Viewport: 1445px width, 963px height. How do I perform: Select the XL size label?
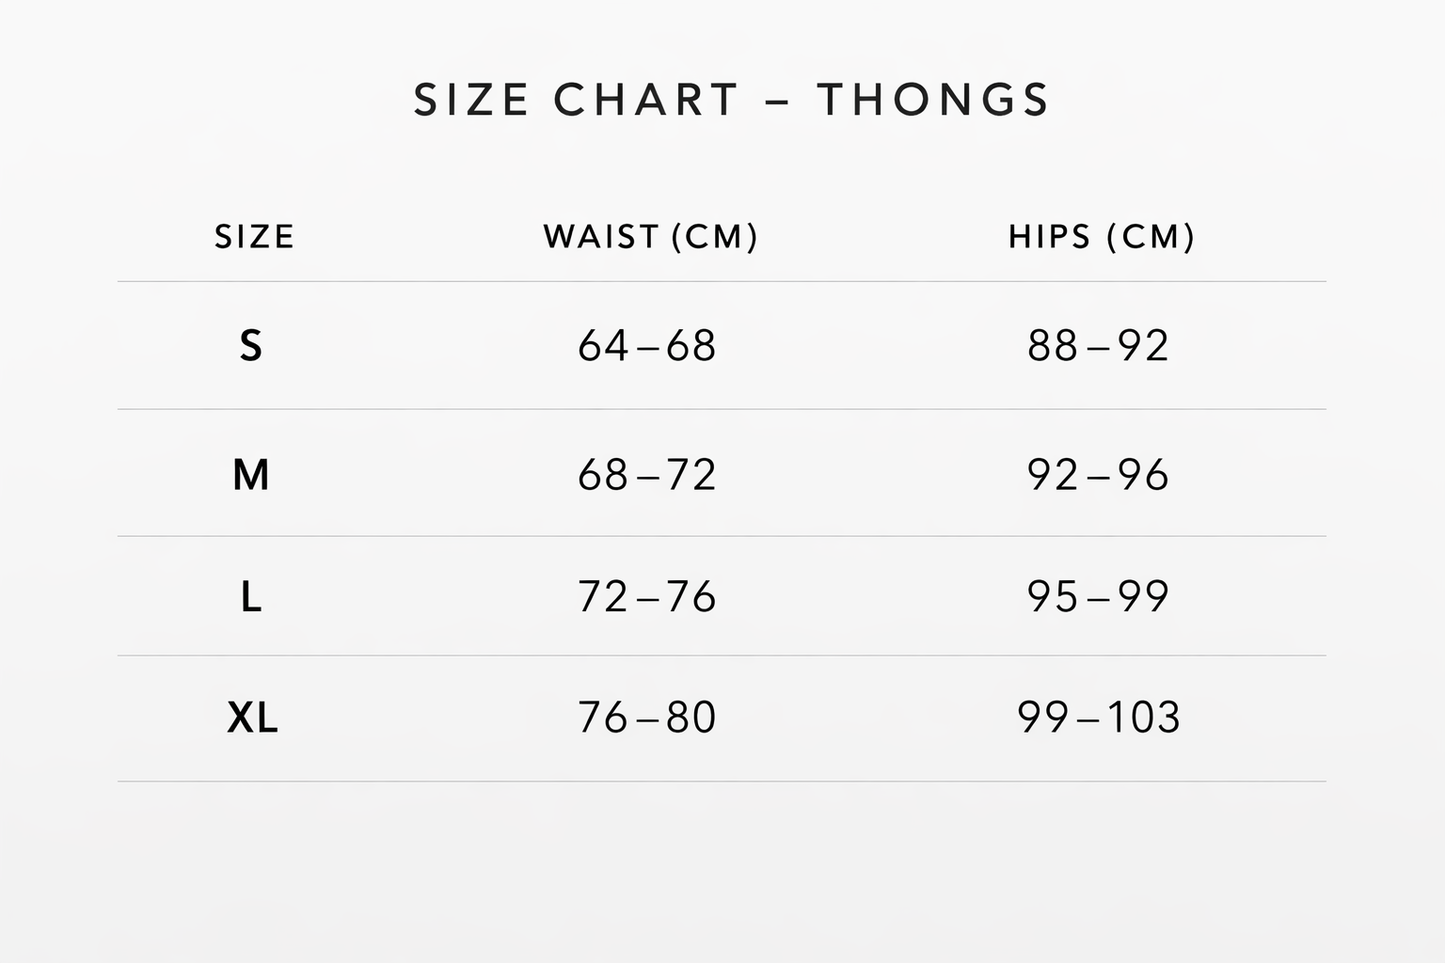tap(252, 718)
